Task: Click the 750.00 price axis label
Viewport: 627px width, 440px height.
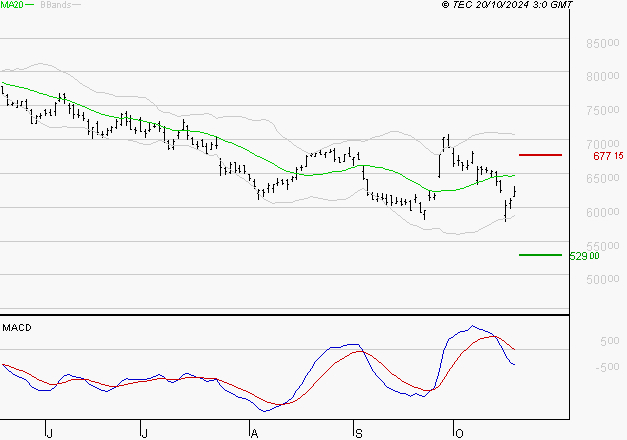Action: (x=603, y=110)
